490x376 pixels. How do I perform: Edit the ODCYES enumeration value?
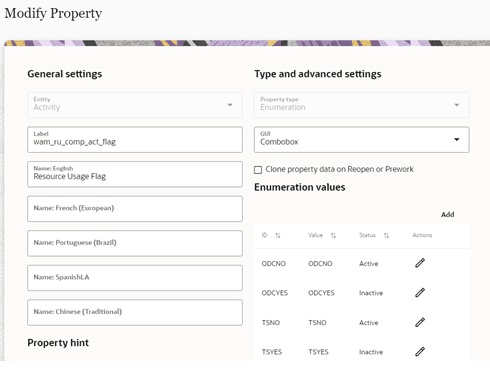click(420, 293)
